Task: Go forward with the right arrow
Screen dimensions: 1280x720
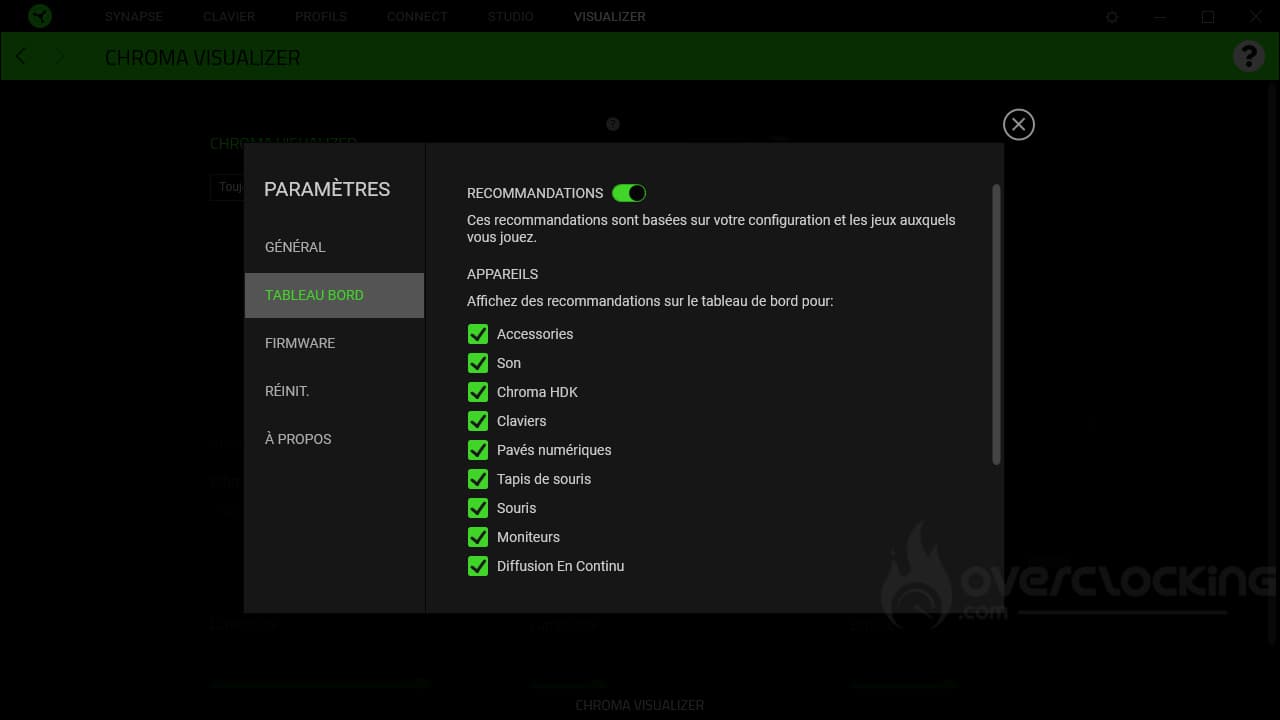Action: pos(59,56)
